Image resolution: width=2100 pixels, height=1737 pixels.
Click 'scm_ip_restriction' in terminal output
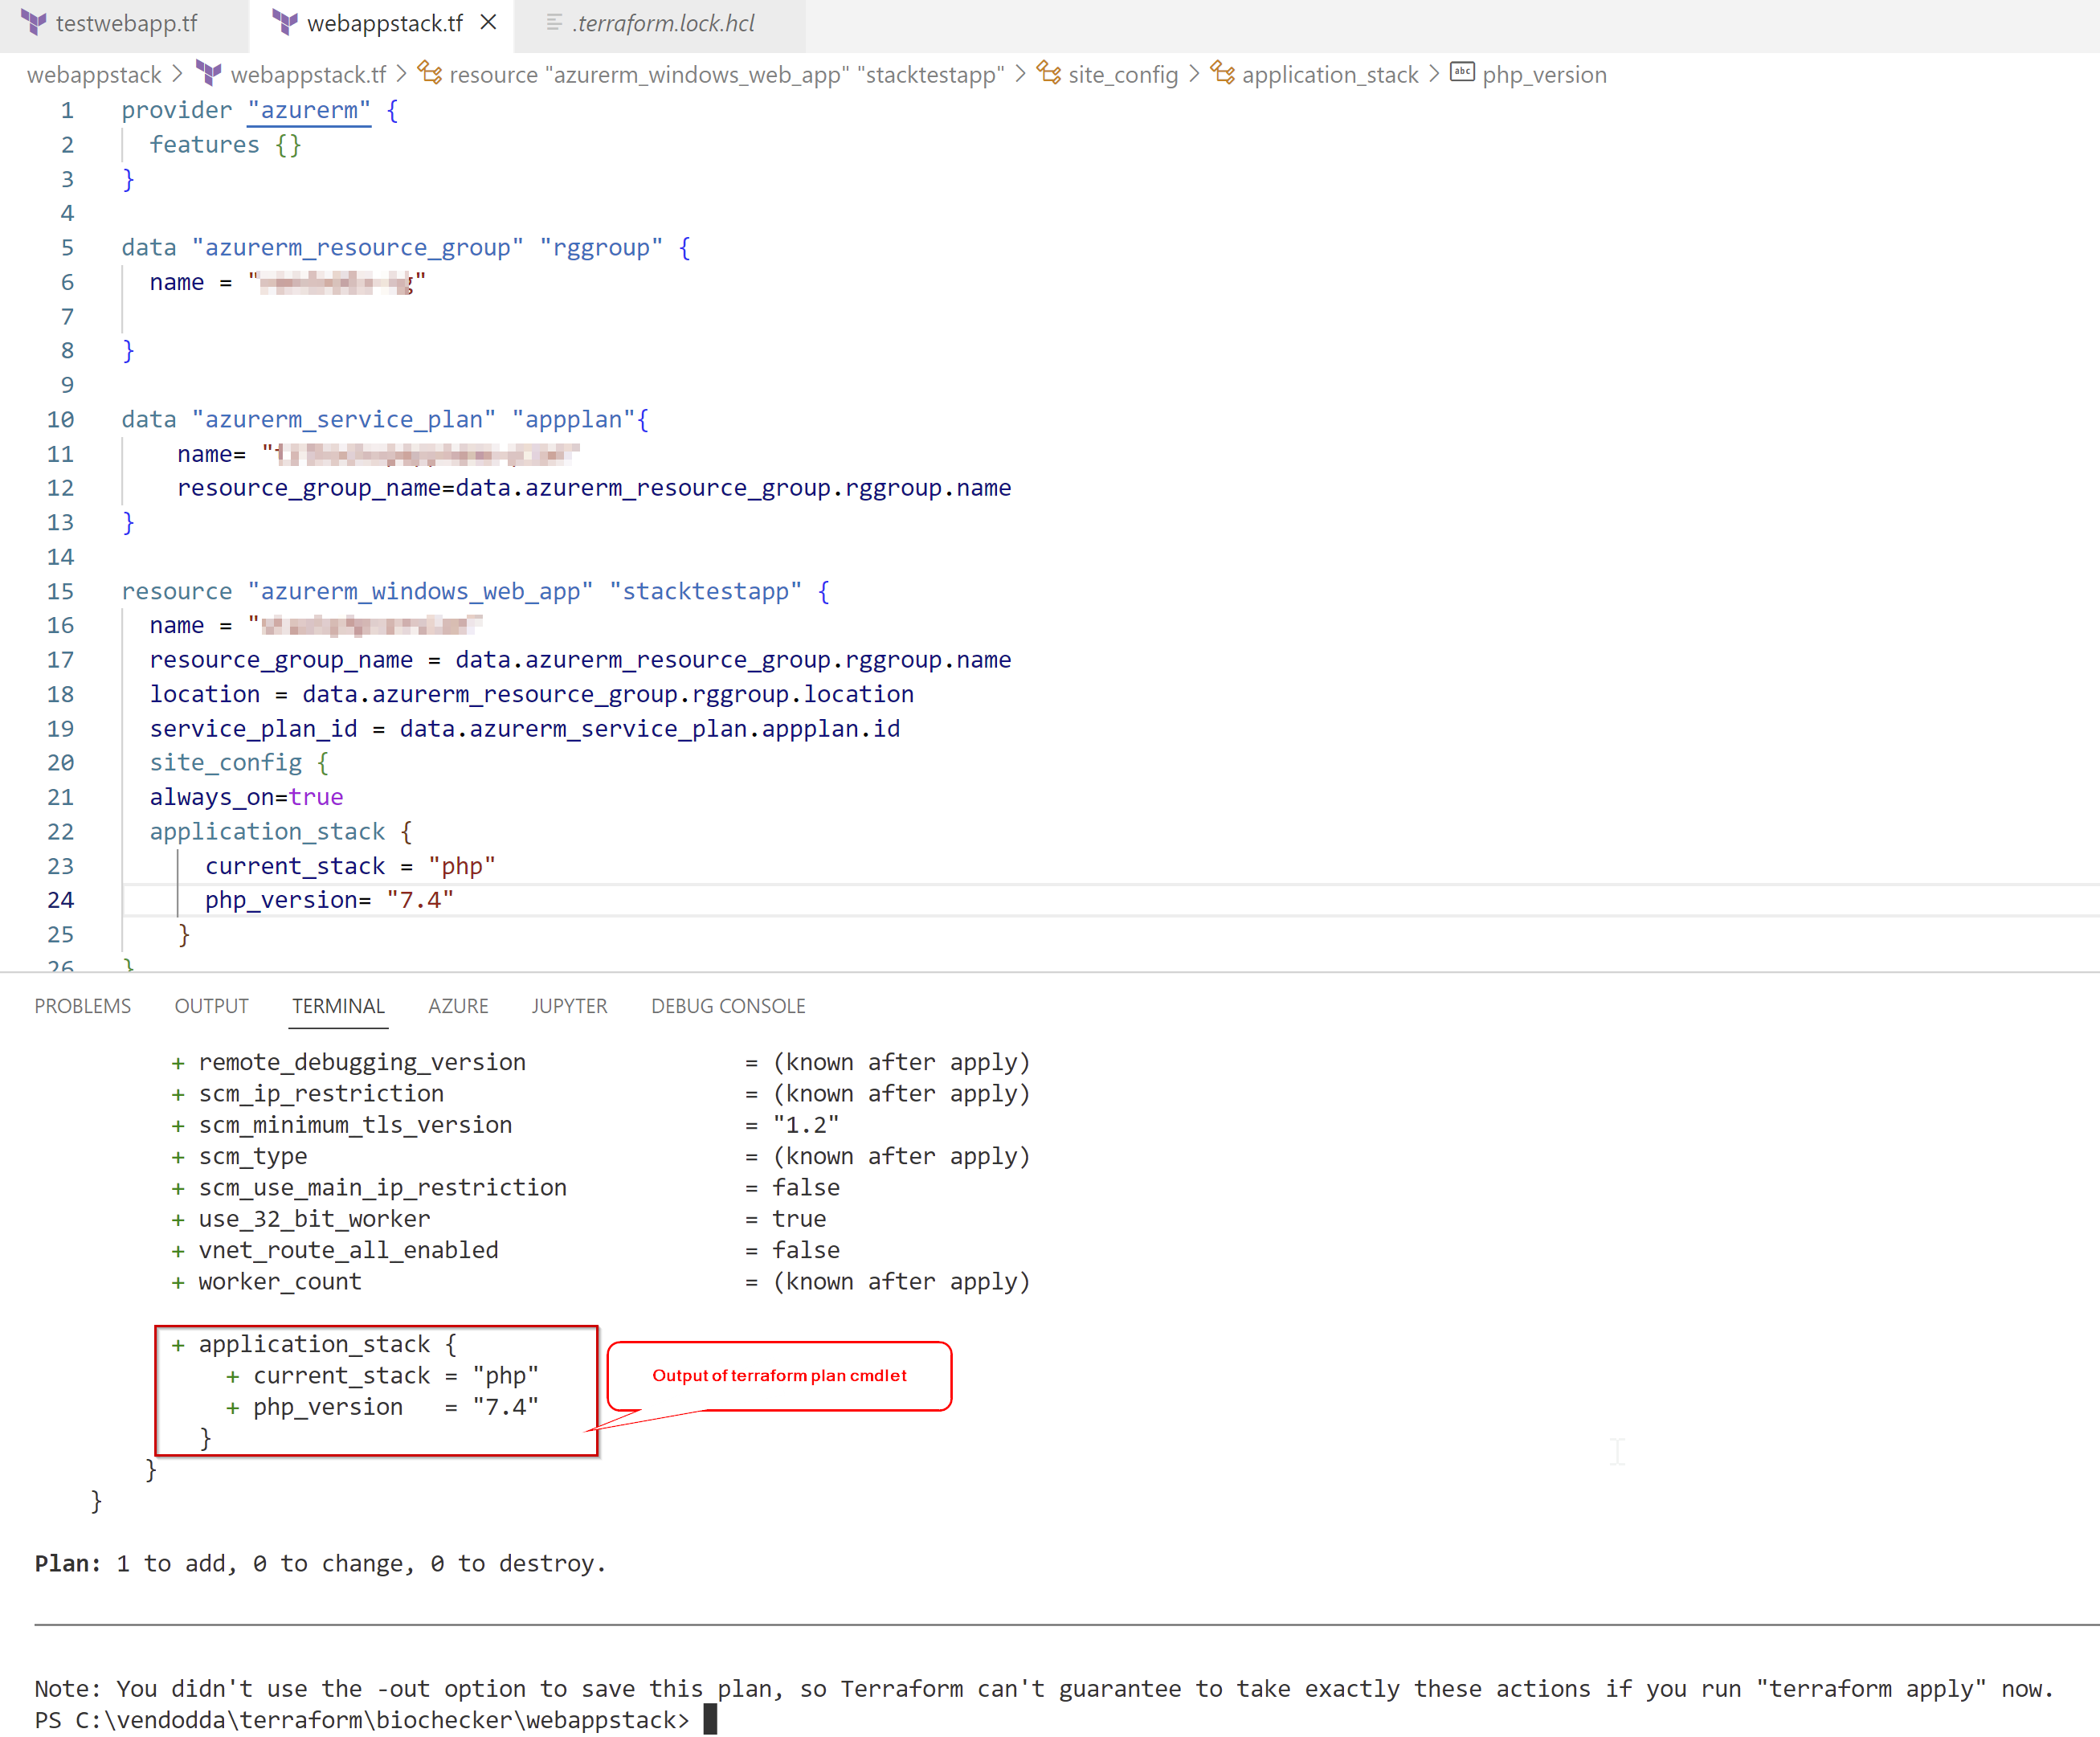[321, 1094]
